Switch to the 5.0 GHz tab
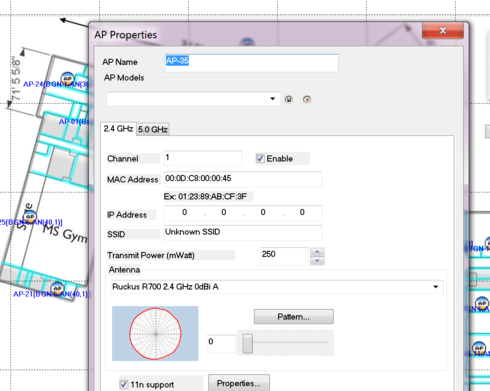Viewport: 490px width, 391px height. pos(153,129)
